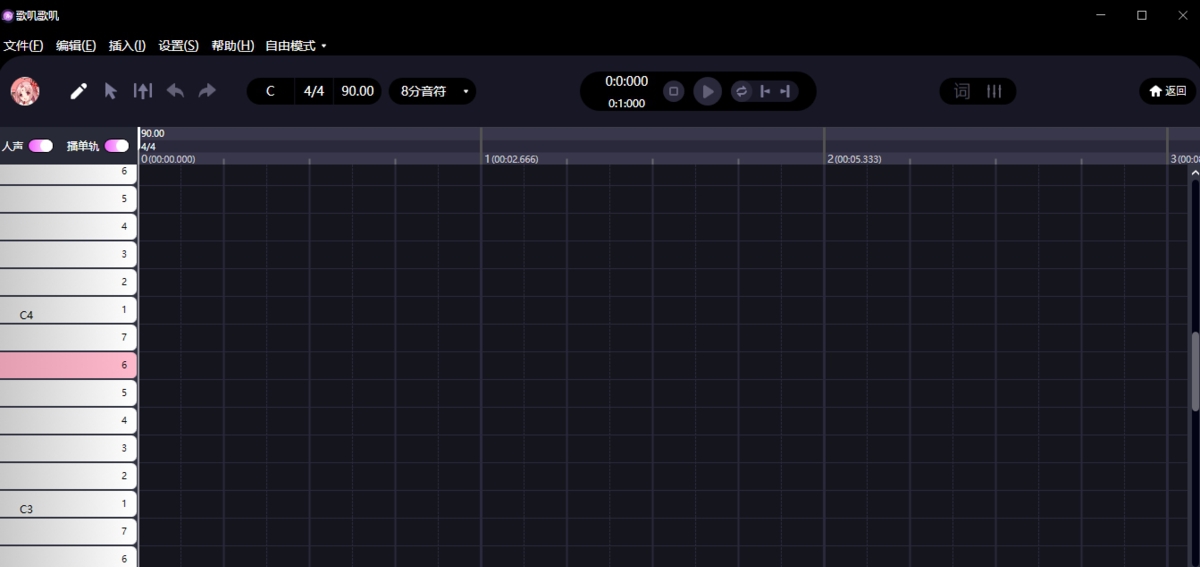The height and width of the screenshot is (567, 1200).
Task: Click the 返回 home button
Action: pyautogui.click(x=1167, y=91)
